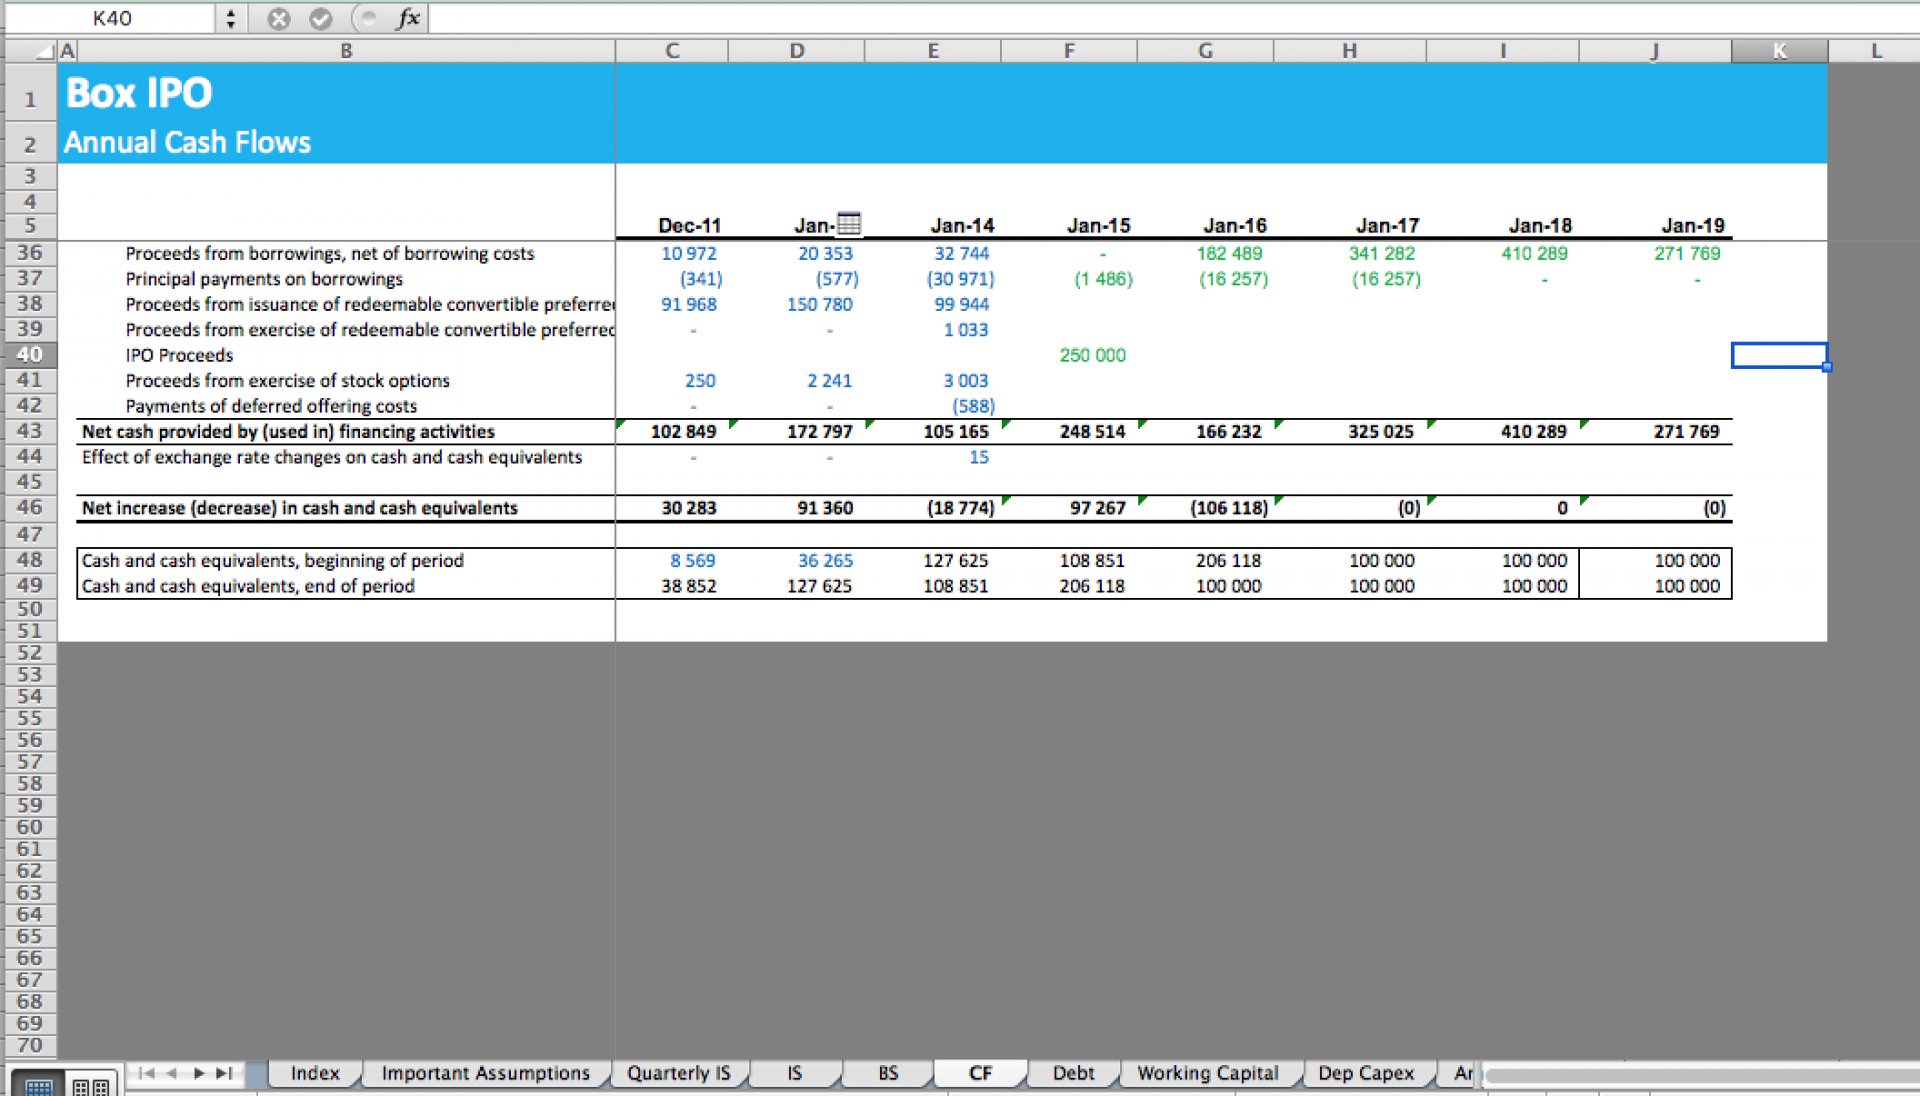Click Net increase (decrease) in cash label
This screenshot has height=1096, width=1920.
click(x=300, y=508)
